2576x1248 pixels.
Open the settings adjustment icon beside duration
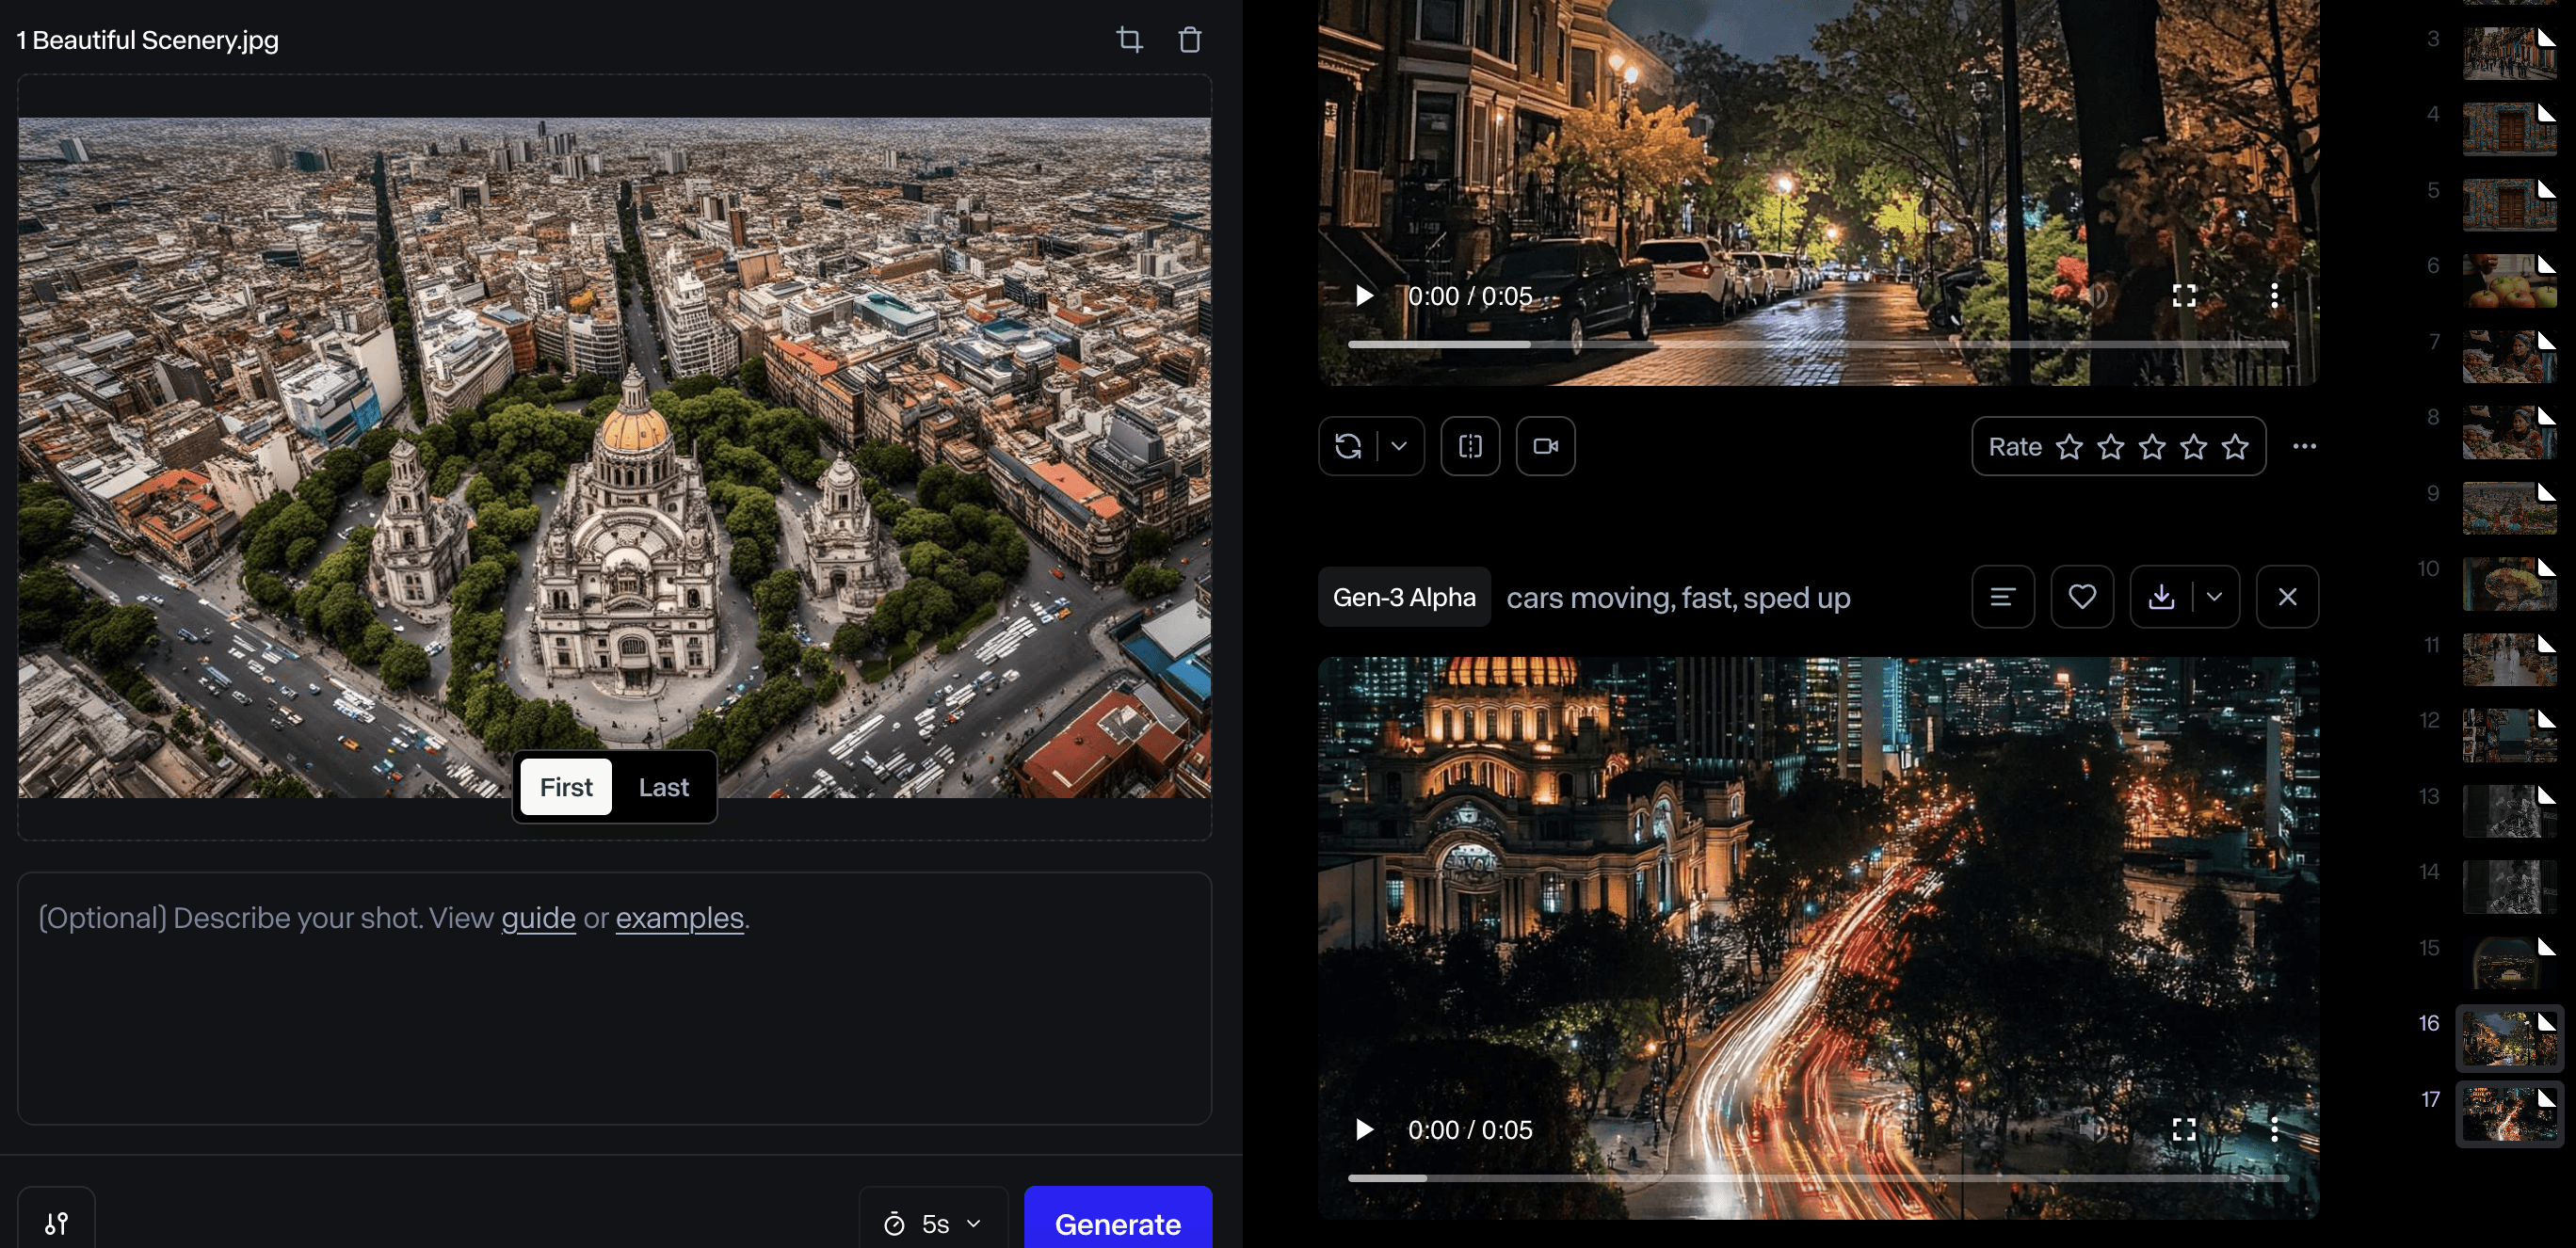(x=57, y=1222)
